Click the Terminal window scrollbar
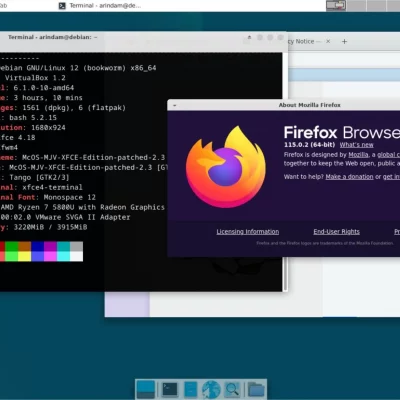The height and width of the screenshot is (400, 400). click(285, 273)
